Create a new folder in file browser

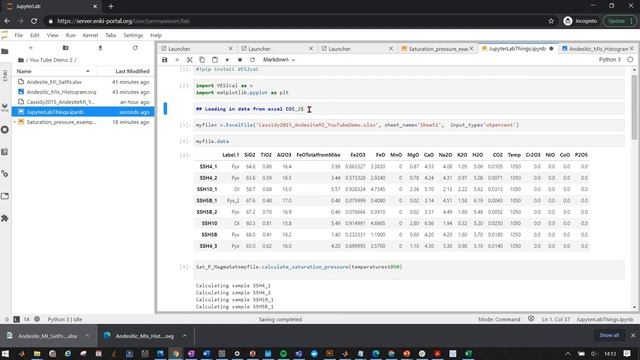(65, 48)
